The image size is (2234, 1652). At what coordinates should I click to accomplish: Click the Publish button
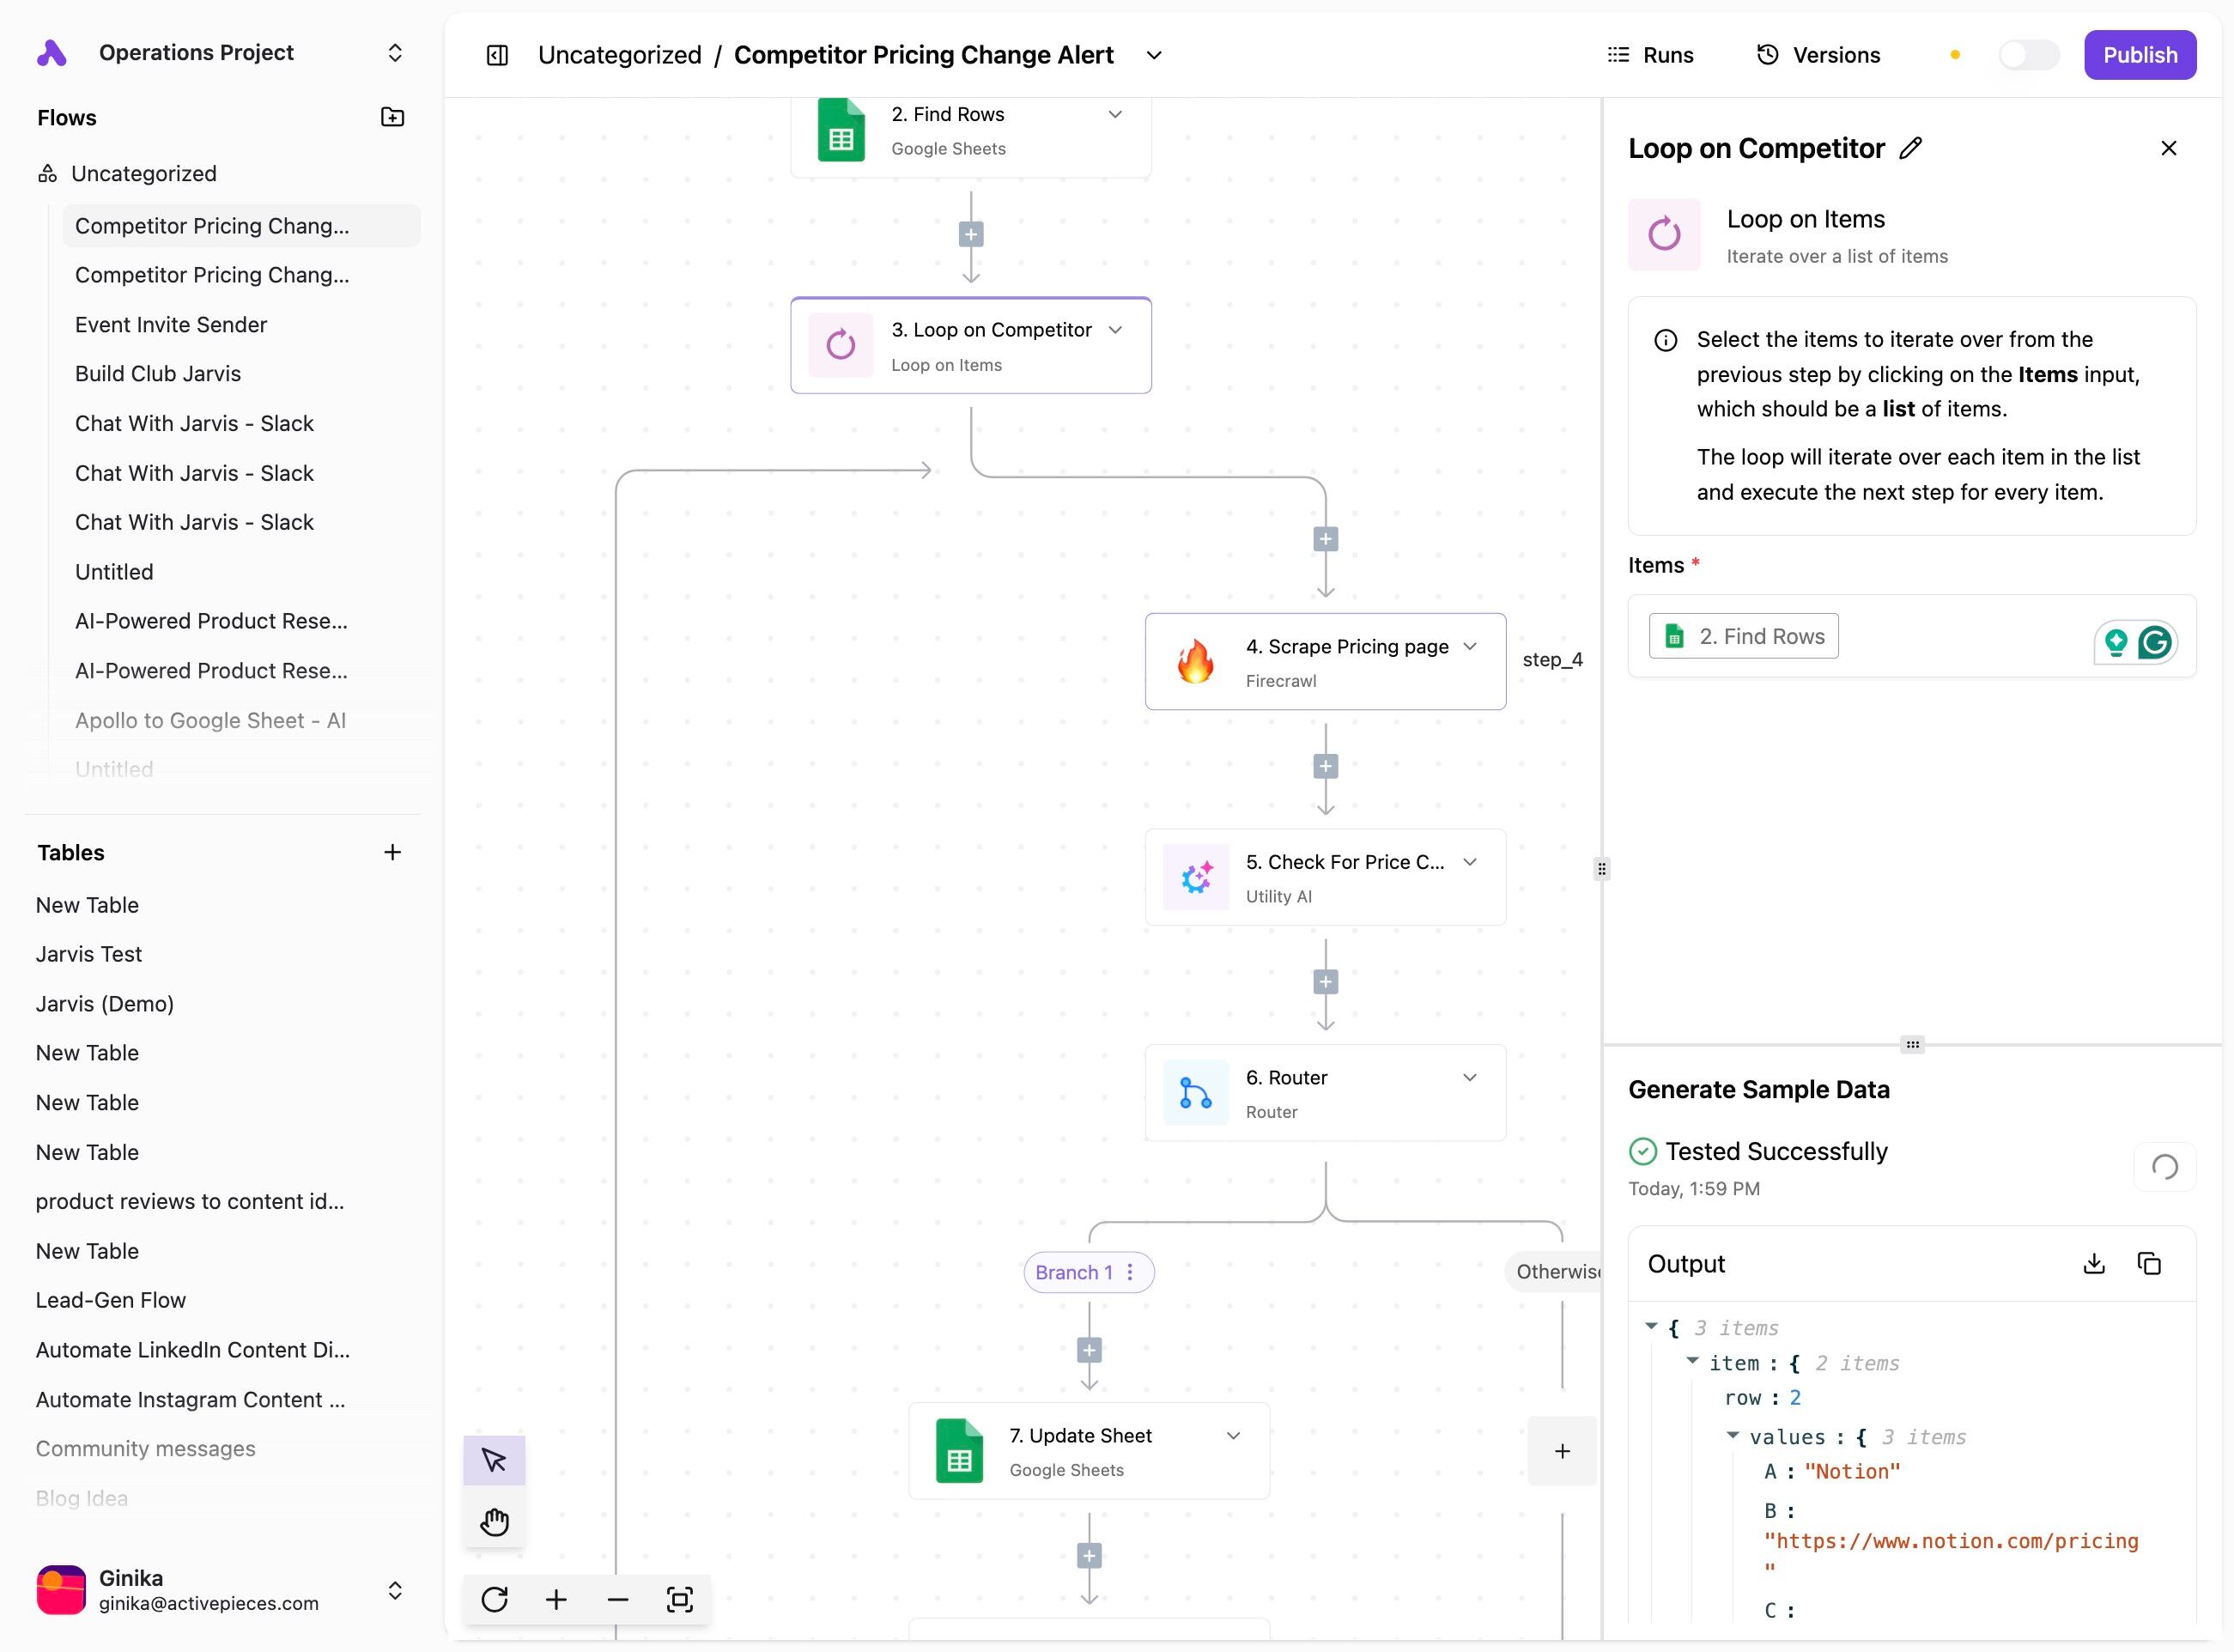2139,55
